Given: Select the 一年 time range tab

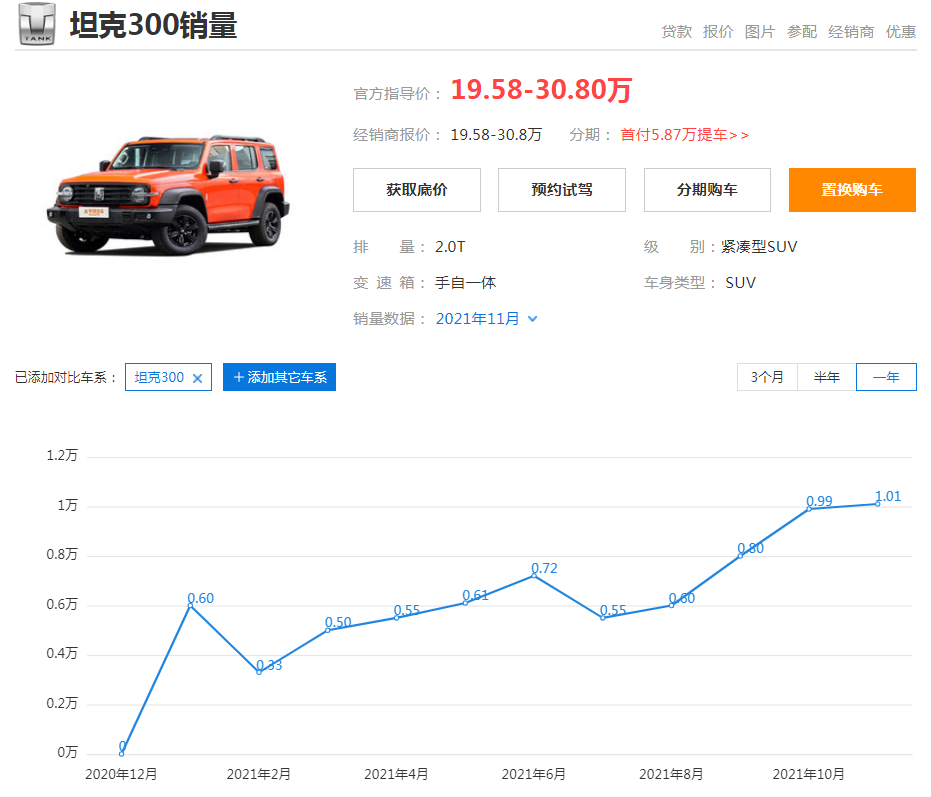Looking at the screenshot, I should coord(886,377).
